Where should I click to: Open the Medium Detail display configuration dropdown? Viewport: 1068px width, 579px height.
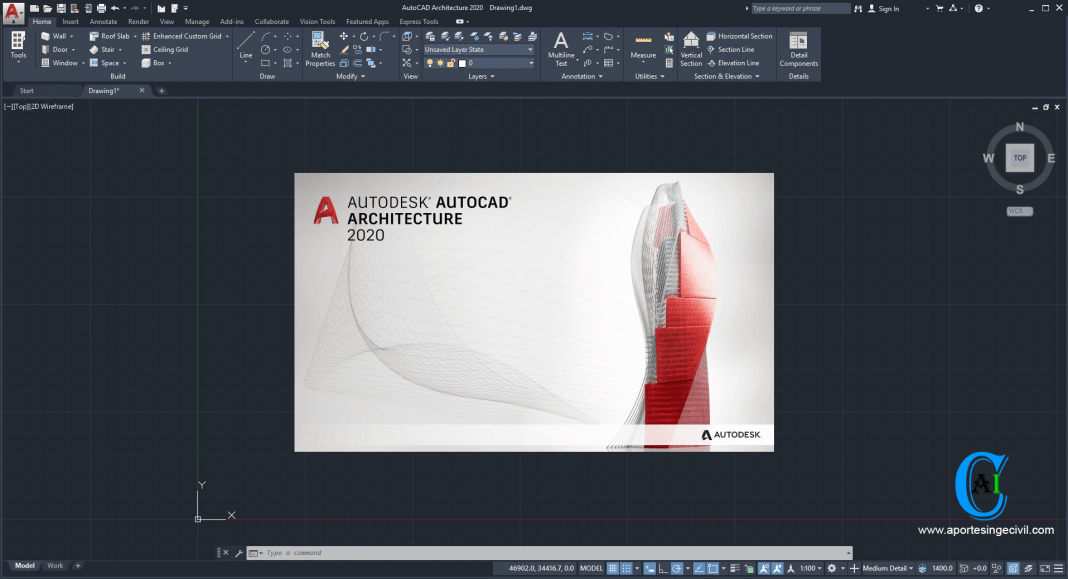[x=888, y=568]
